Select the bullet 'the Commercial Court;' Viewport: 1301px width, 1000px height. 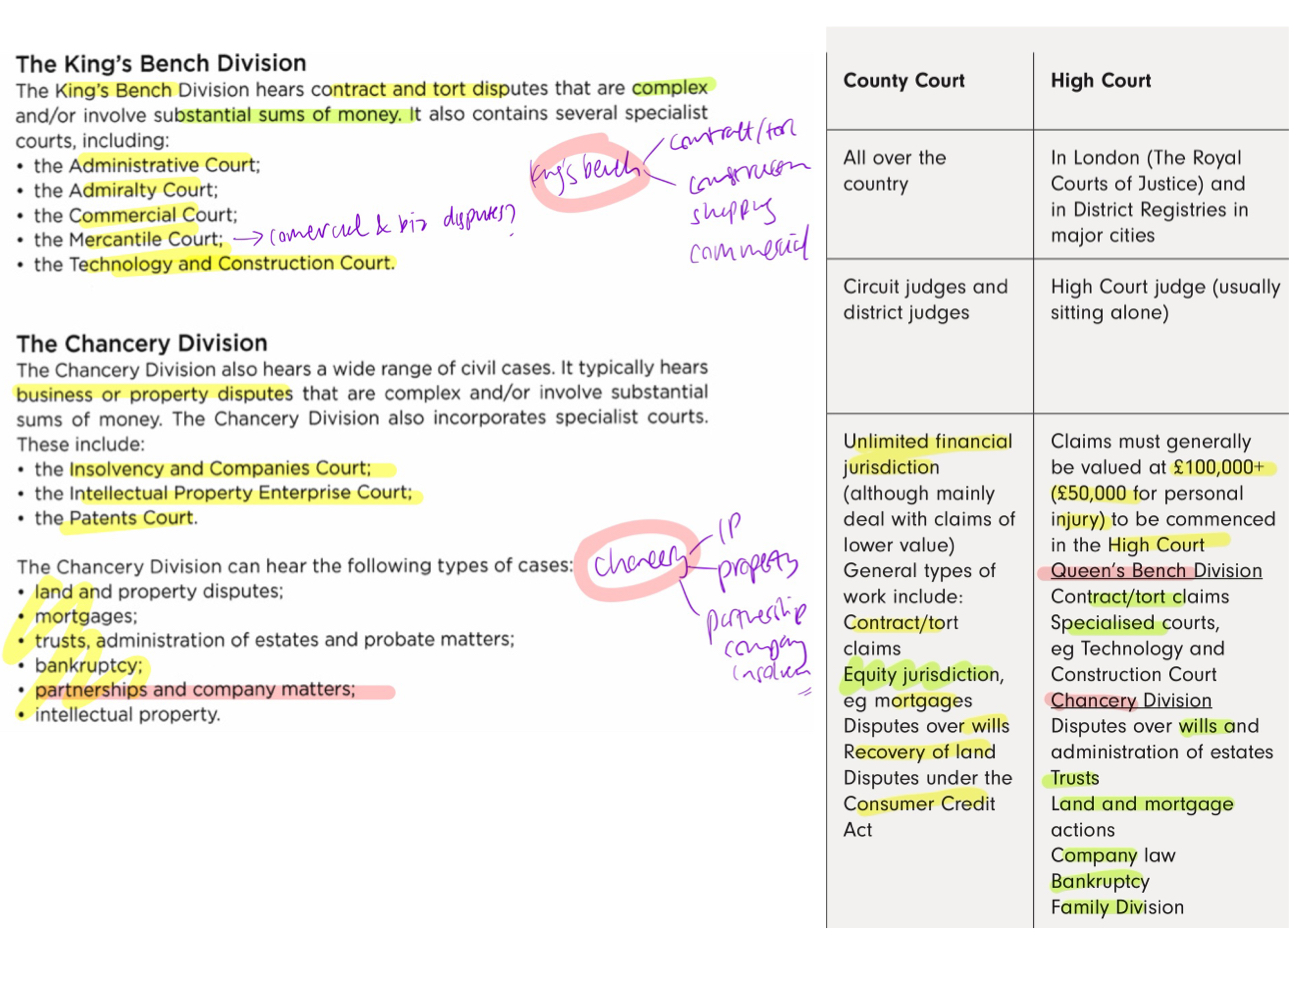[136, 215]
